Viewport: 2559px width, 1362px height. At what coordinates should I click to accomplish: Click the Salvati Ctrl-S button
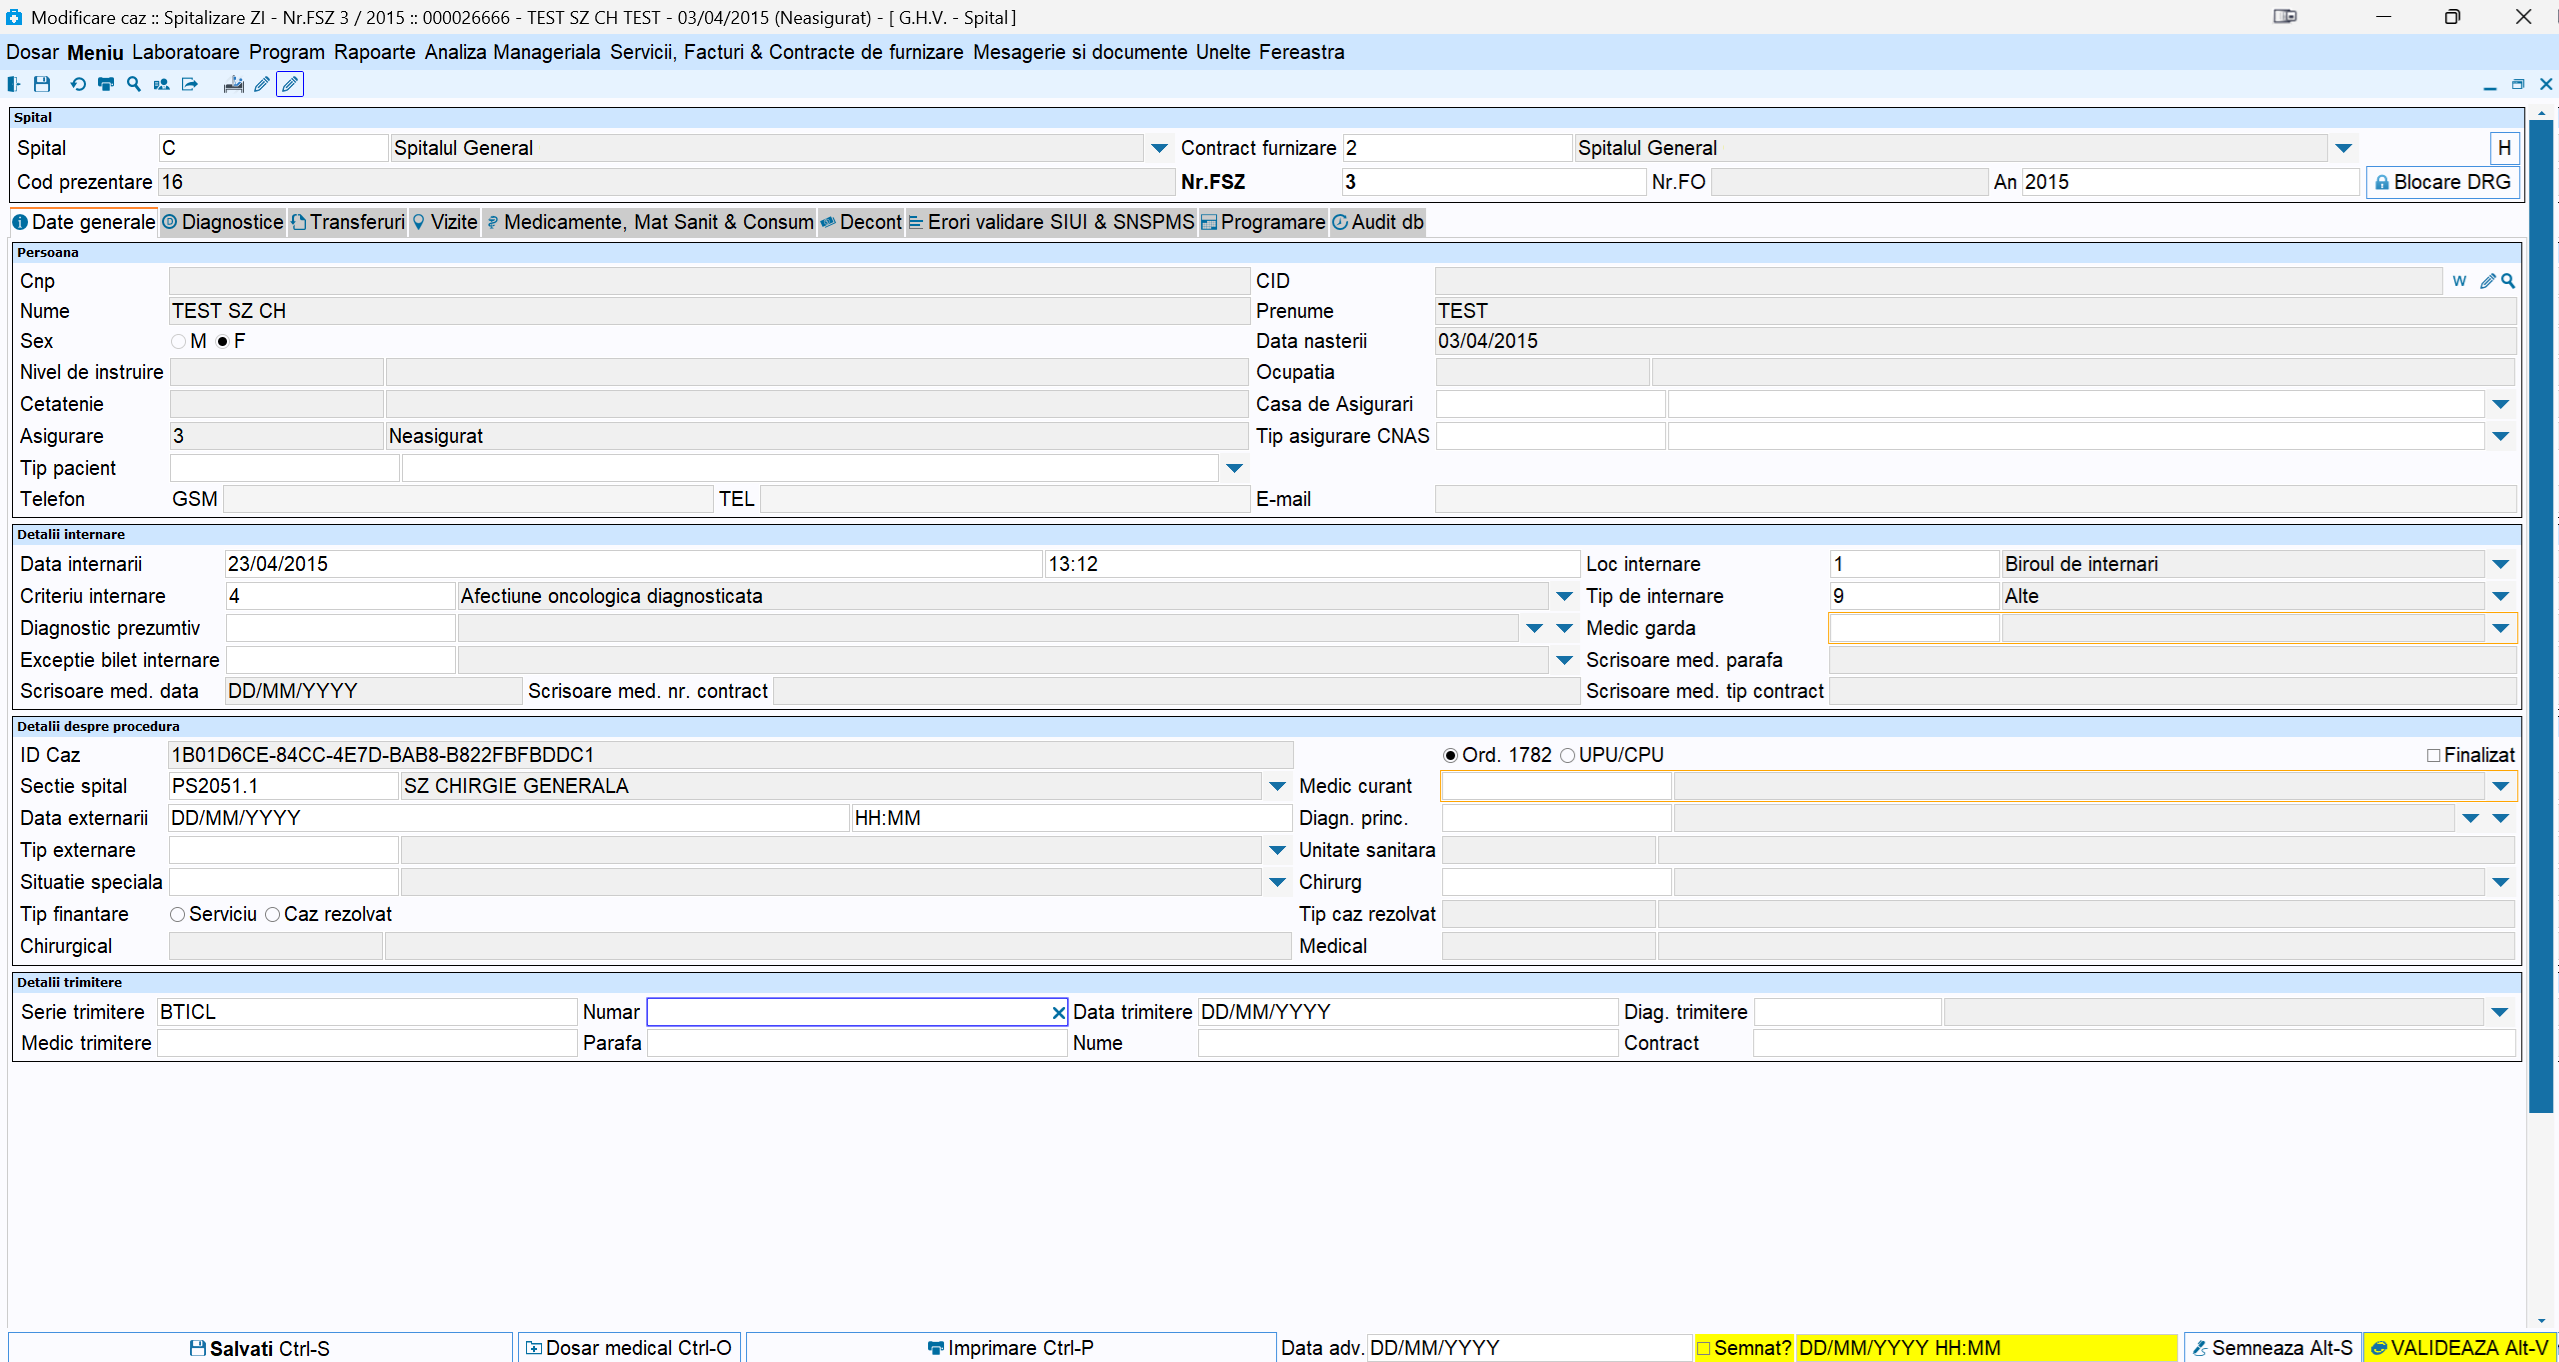click(x=260, y=1347)
